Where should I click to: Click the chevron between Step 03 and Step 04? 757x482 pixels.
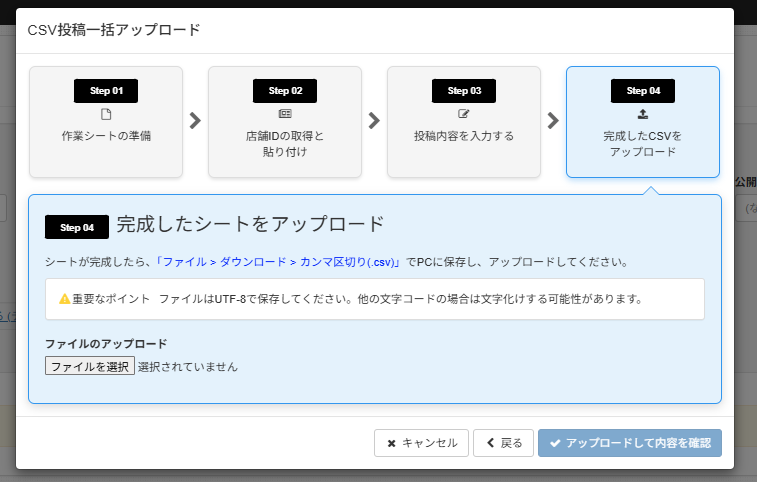[553, 121]
